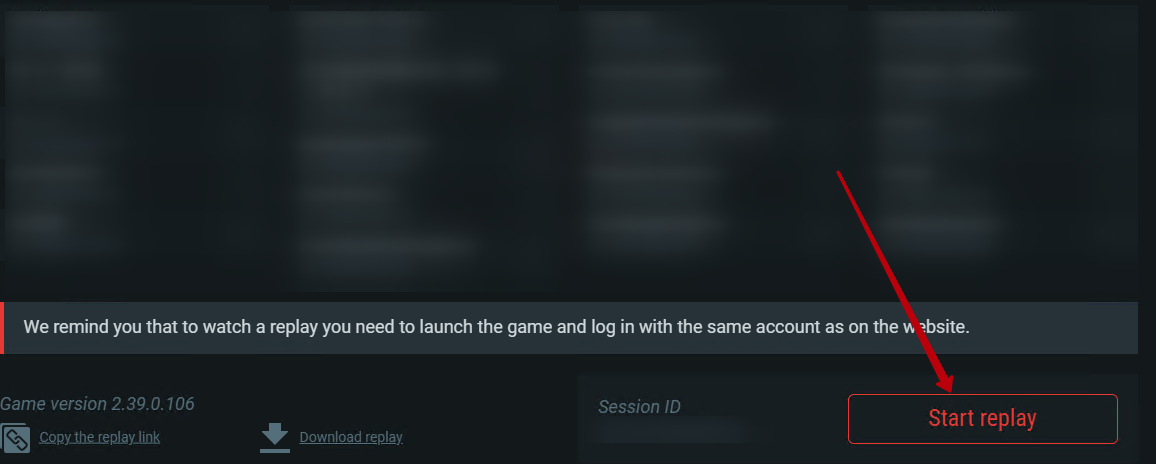The height and width of the screenshot is (464, 1156).
Task: Click the Game version 2.39.0.106 text
Action: 97,404
